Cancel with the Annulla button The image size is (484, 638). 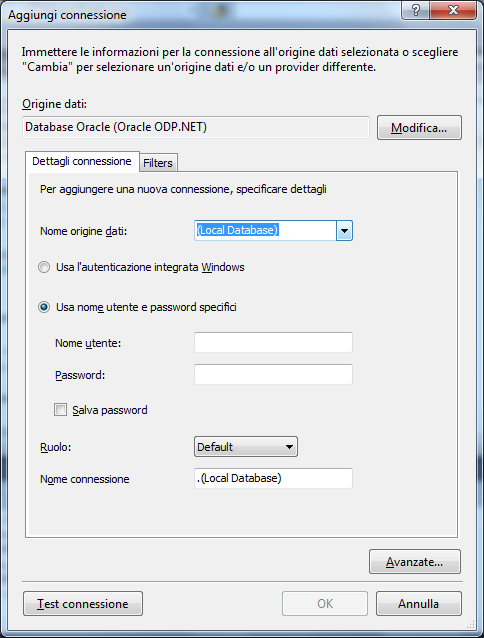click(419, 604)
